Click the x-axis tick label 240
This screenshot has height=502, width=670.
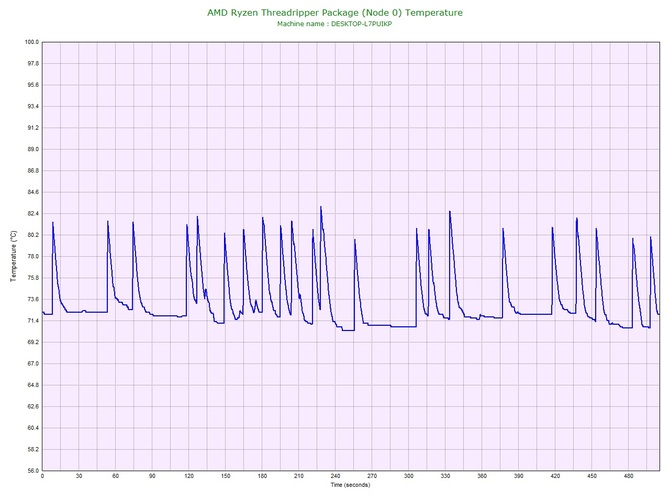coord(335,476)
